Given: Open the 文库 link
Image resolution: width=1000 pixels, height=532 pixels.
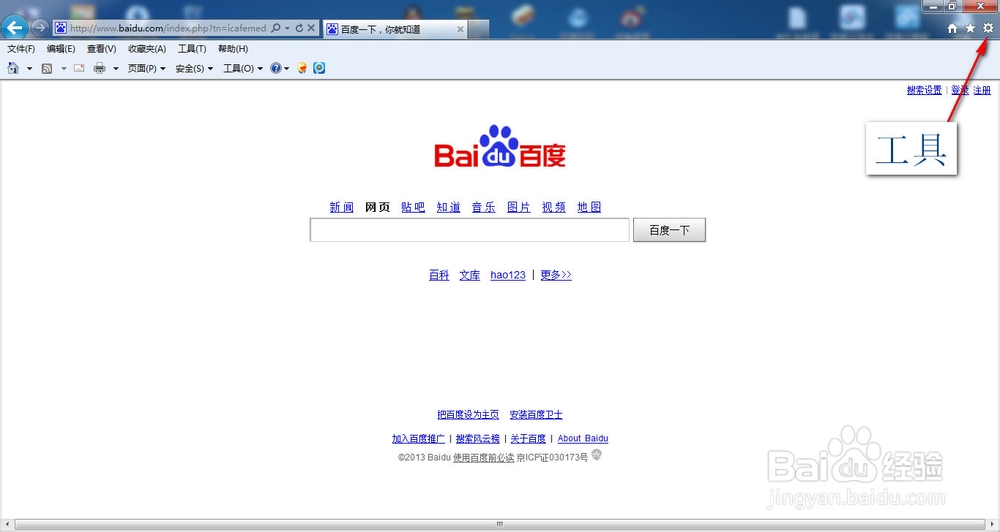Looking at the screenshot, I should coord(469,275).
